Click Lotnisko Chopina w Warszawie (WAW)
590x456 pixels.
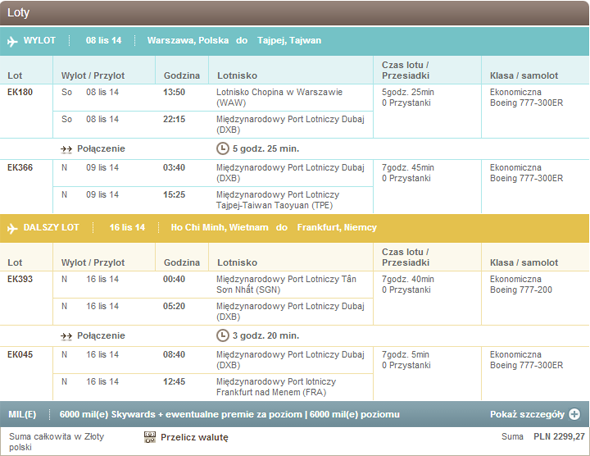[x=279, y=97]
